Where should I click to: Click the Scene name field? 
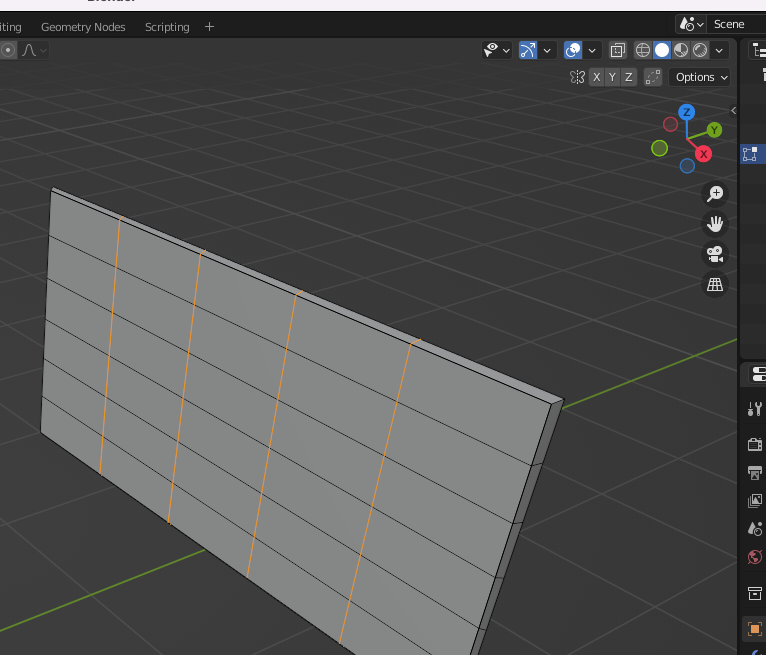(736, 24)
